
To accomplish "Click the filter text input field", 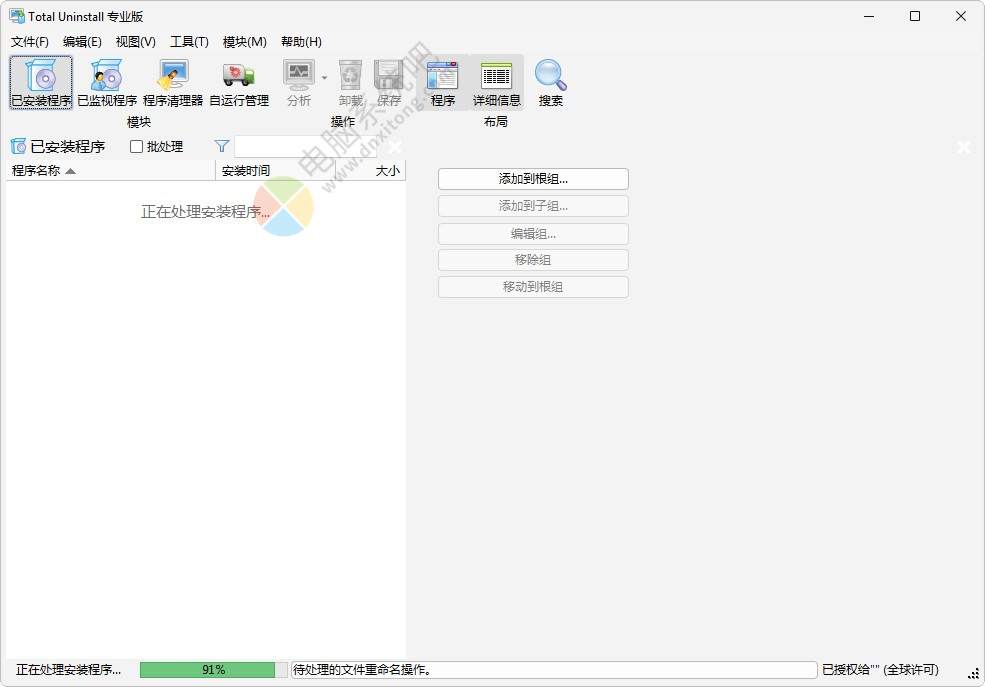I will (x=305, y=147).
